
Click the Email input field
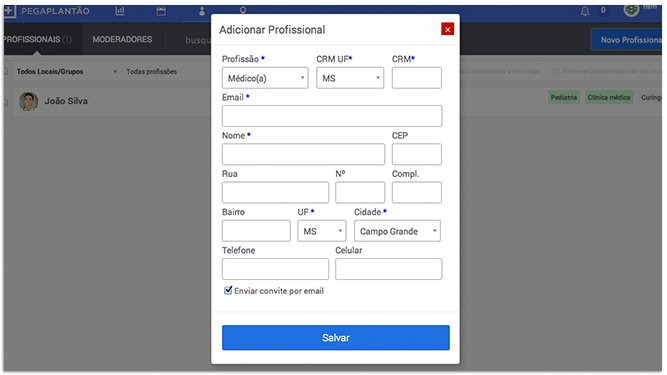coord(332,116)
